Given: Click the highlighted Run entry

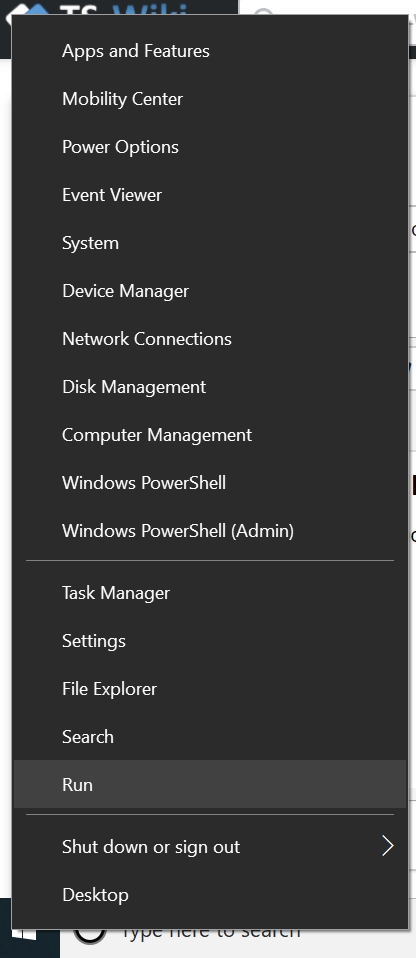Looking at the screenshot, I should click(210, 784).
